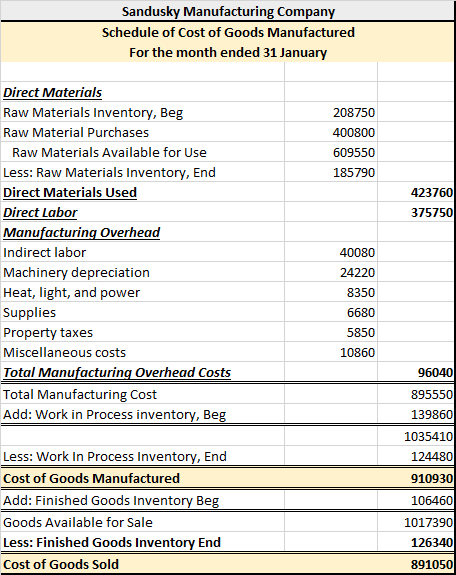The height and width of the screenshot is (575, 456).
Task: Select Add: Finished Goods Inventory Beg label
Action: tap(111, 500)
